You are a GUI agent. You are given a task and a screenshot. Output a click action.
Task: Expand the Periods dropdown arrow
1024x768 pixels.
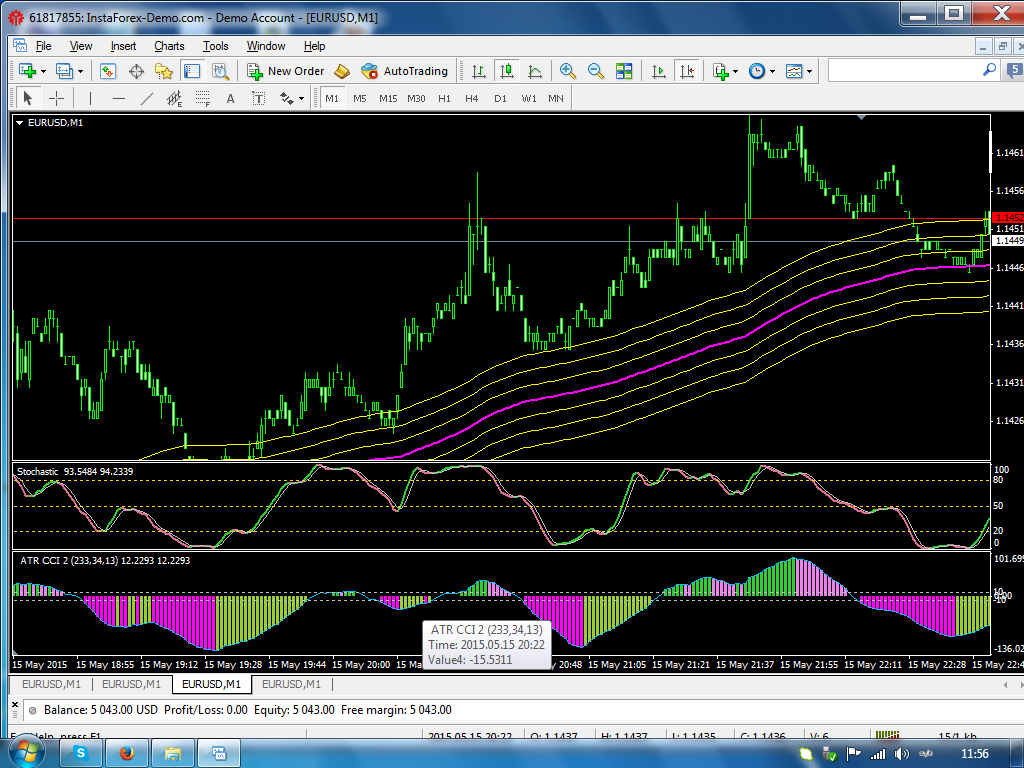coord(772,71)
